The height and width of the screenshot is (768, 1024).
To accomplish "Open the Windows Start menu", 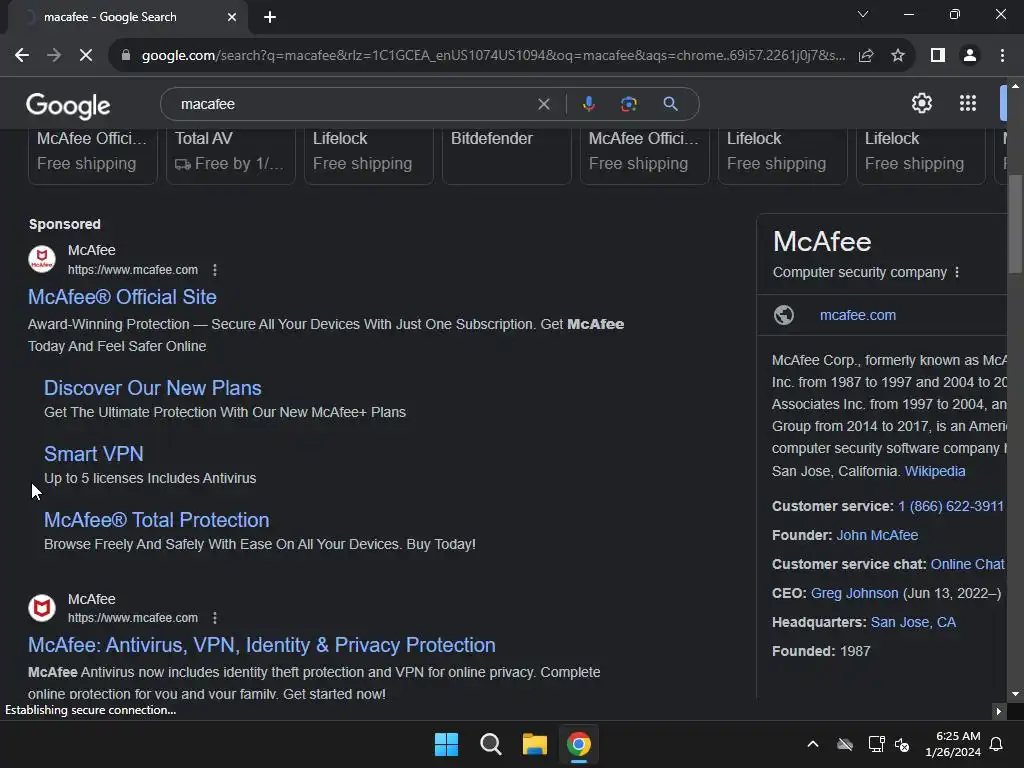I will pyautogui.click(x=447, y=744).
